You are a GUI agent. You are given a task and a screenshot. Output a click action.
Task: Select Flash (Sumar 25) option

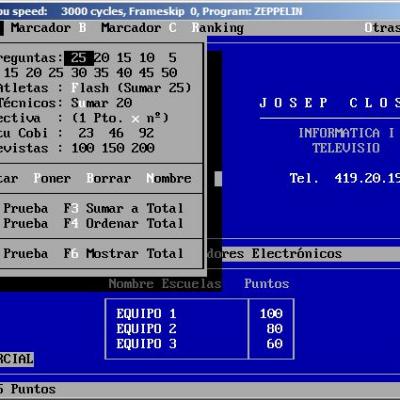coord(131,88)
